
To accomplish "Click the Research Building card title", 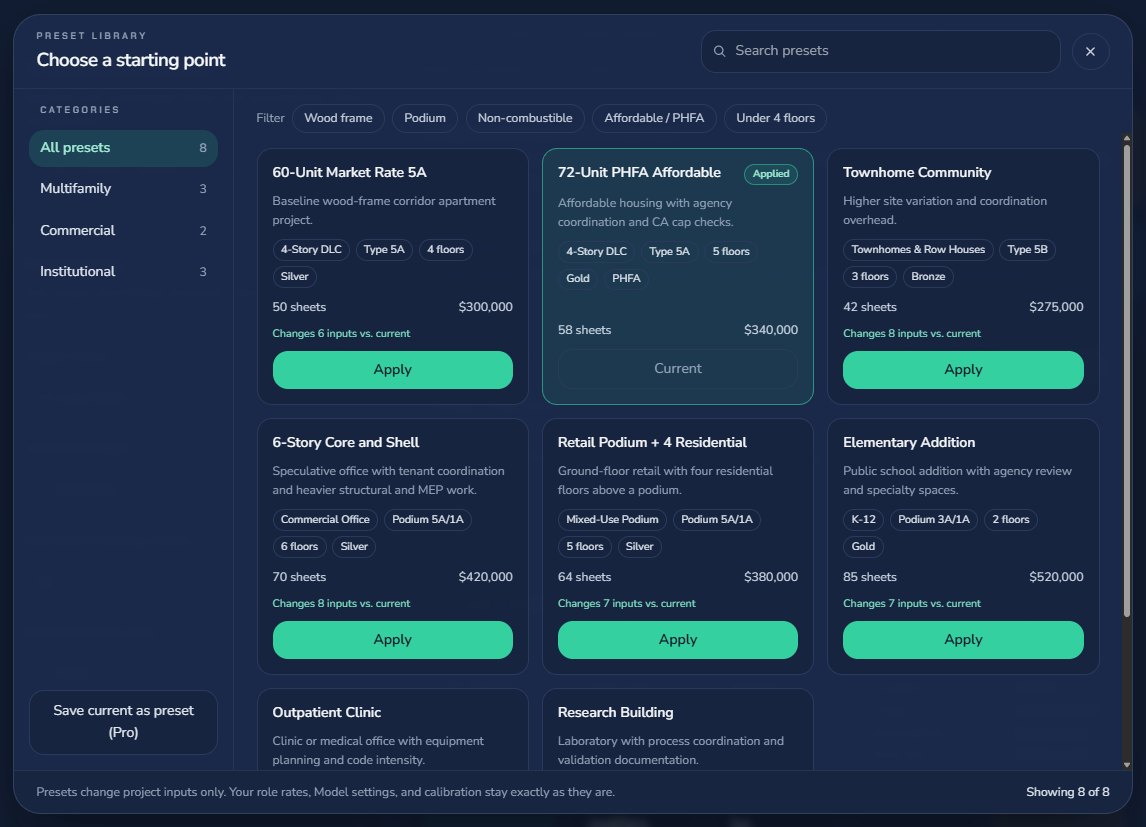I will point(615,712).
